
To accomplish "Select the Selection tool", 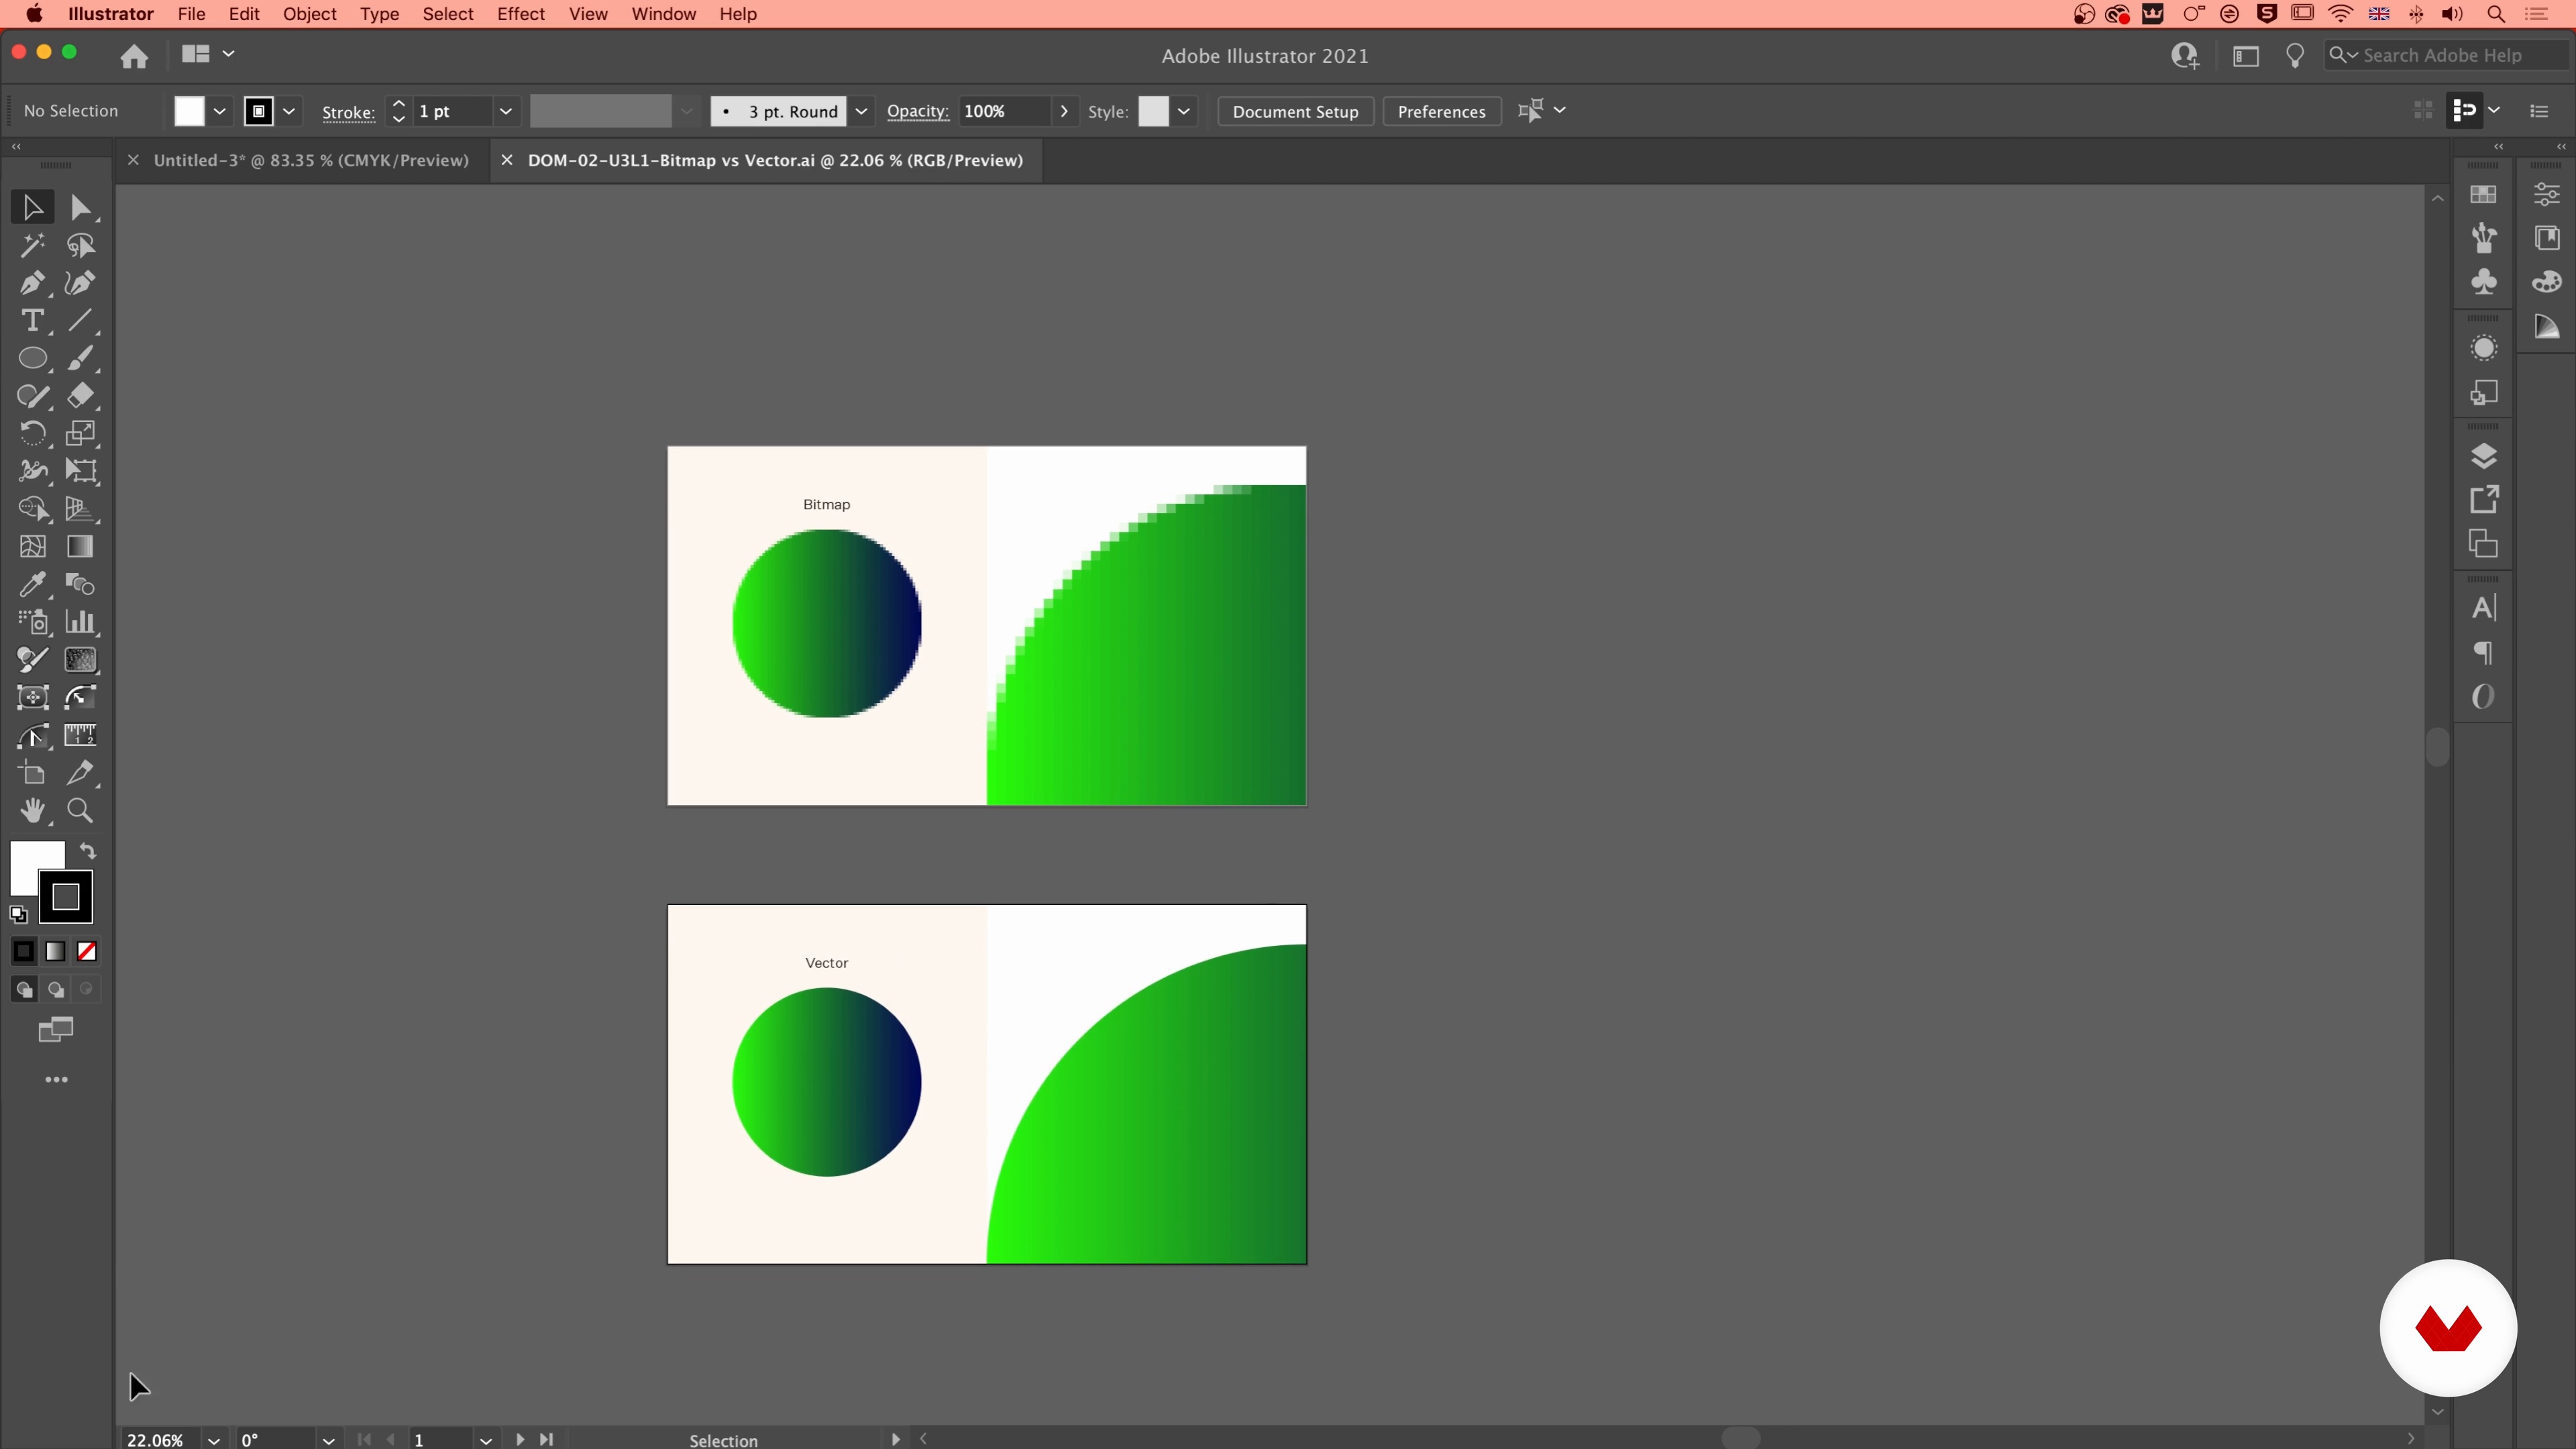I will point(32,207).
